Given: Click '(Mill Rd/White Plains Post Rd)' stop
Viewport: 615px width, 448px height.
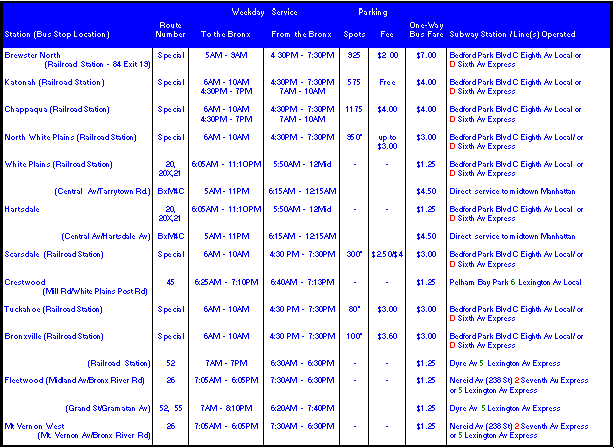Looking at the screenshot, I should tap(95, 291).
